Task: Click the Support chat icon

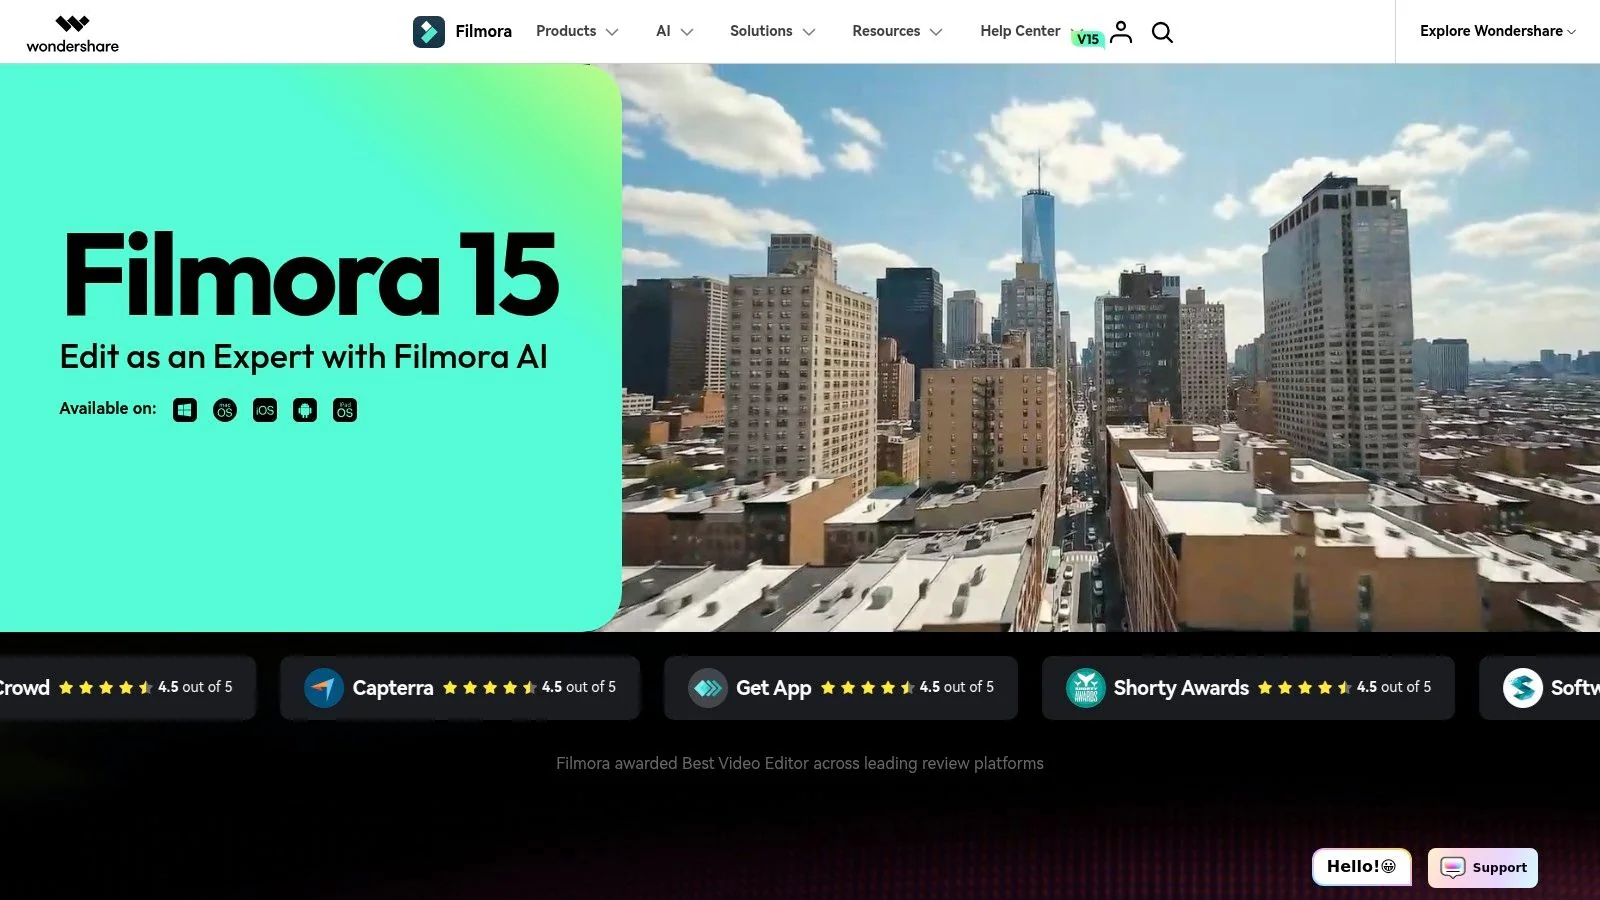Action: tap(1453, 867)
